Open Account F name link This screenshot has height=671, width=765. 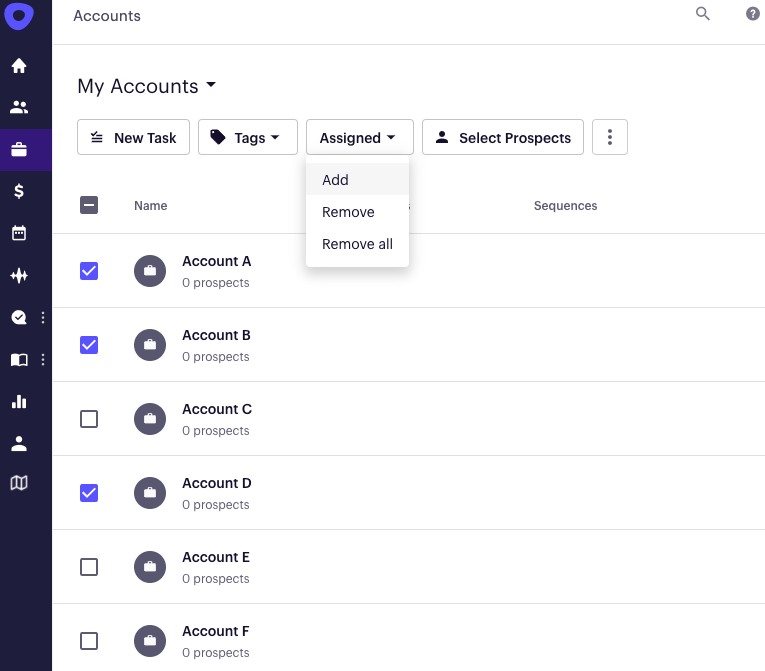click(x=216, y=631)
